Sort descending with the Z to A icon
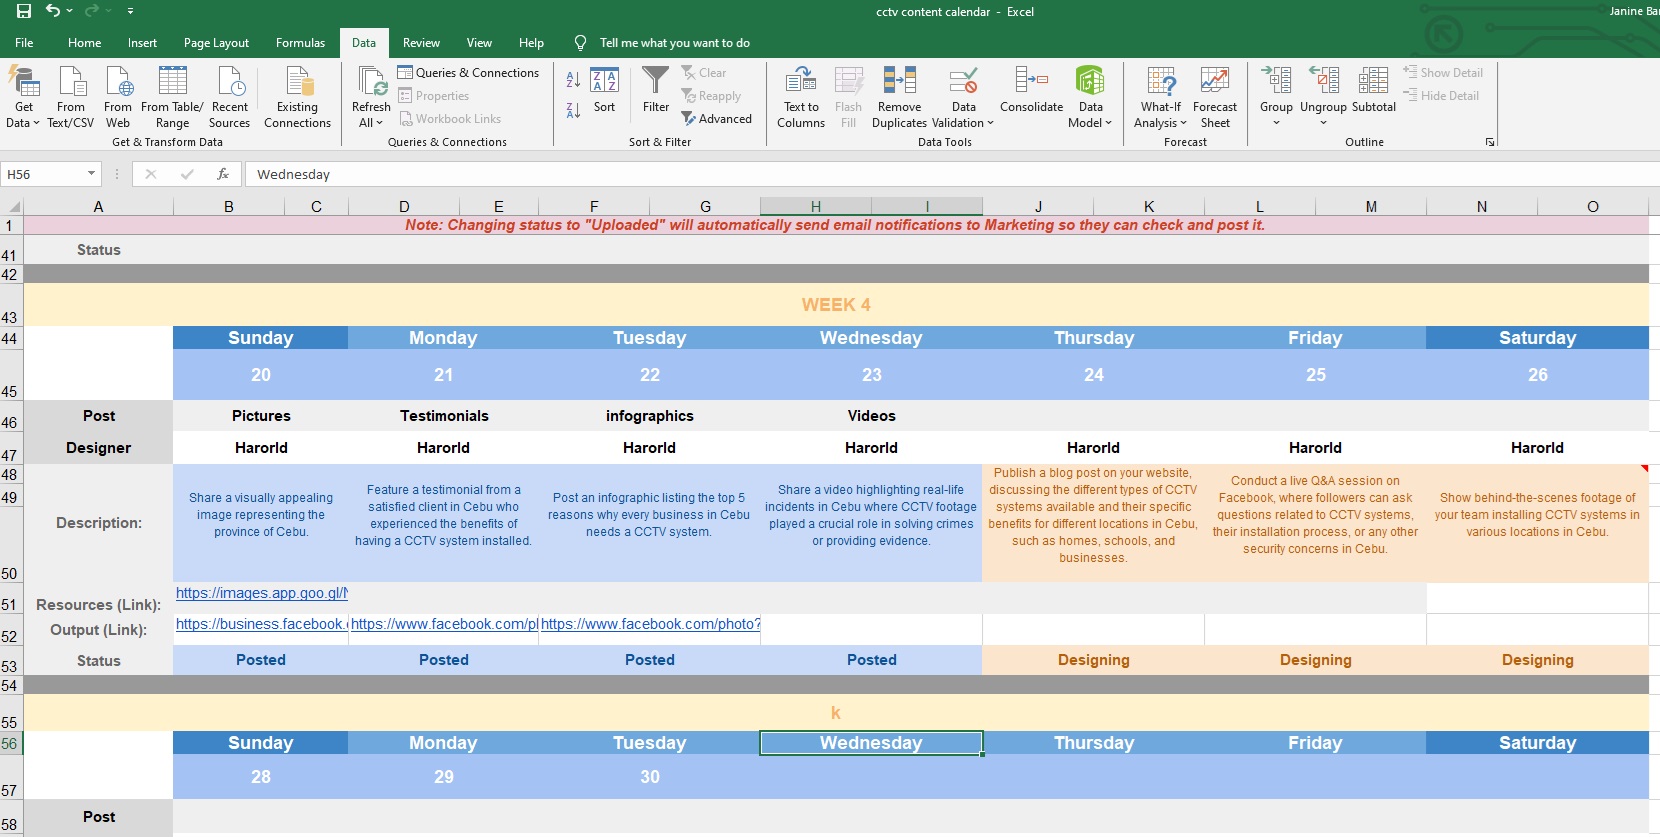 [573, 110]
